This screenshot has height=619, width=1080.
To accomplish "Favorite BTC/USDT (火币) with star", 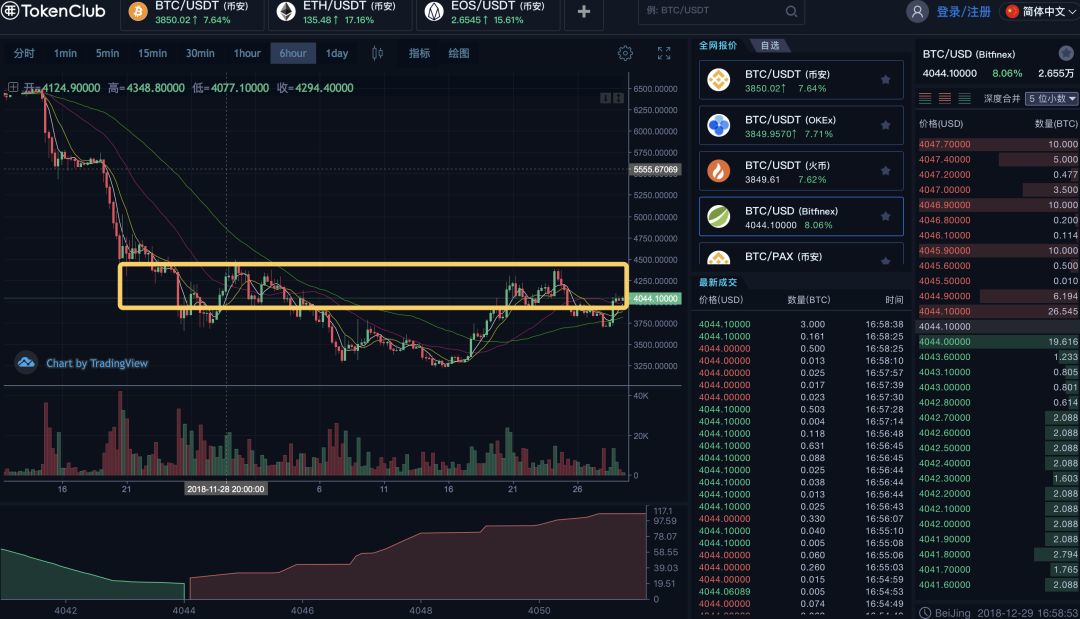I will tap(886, 171).
